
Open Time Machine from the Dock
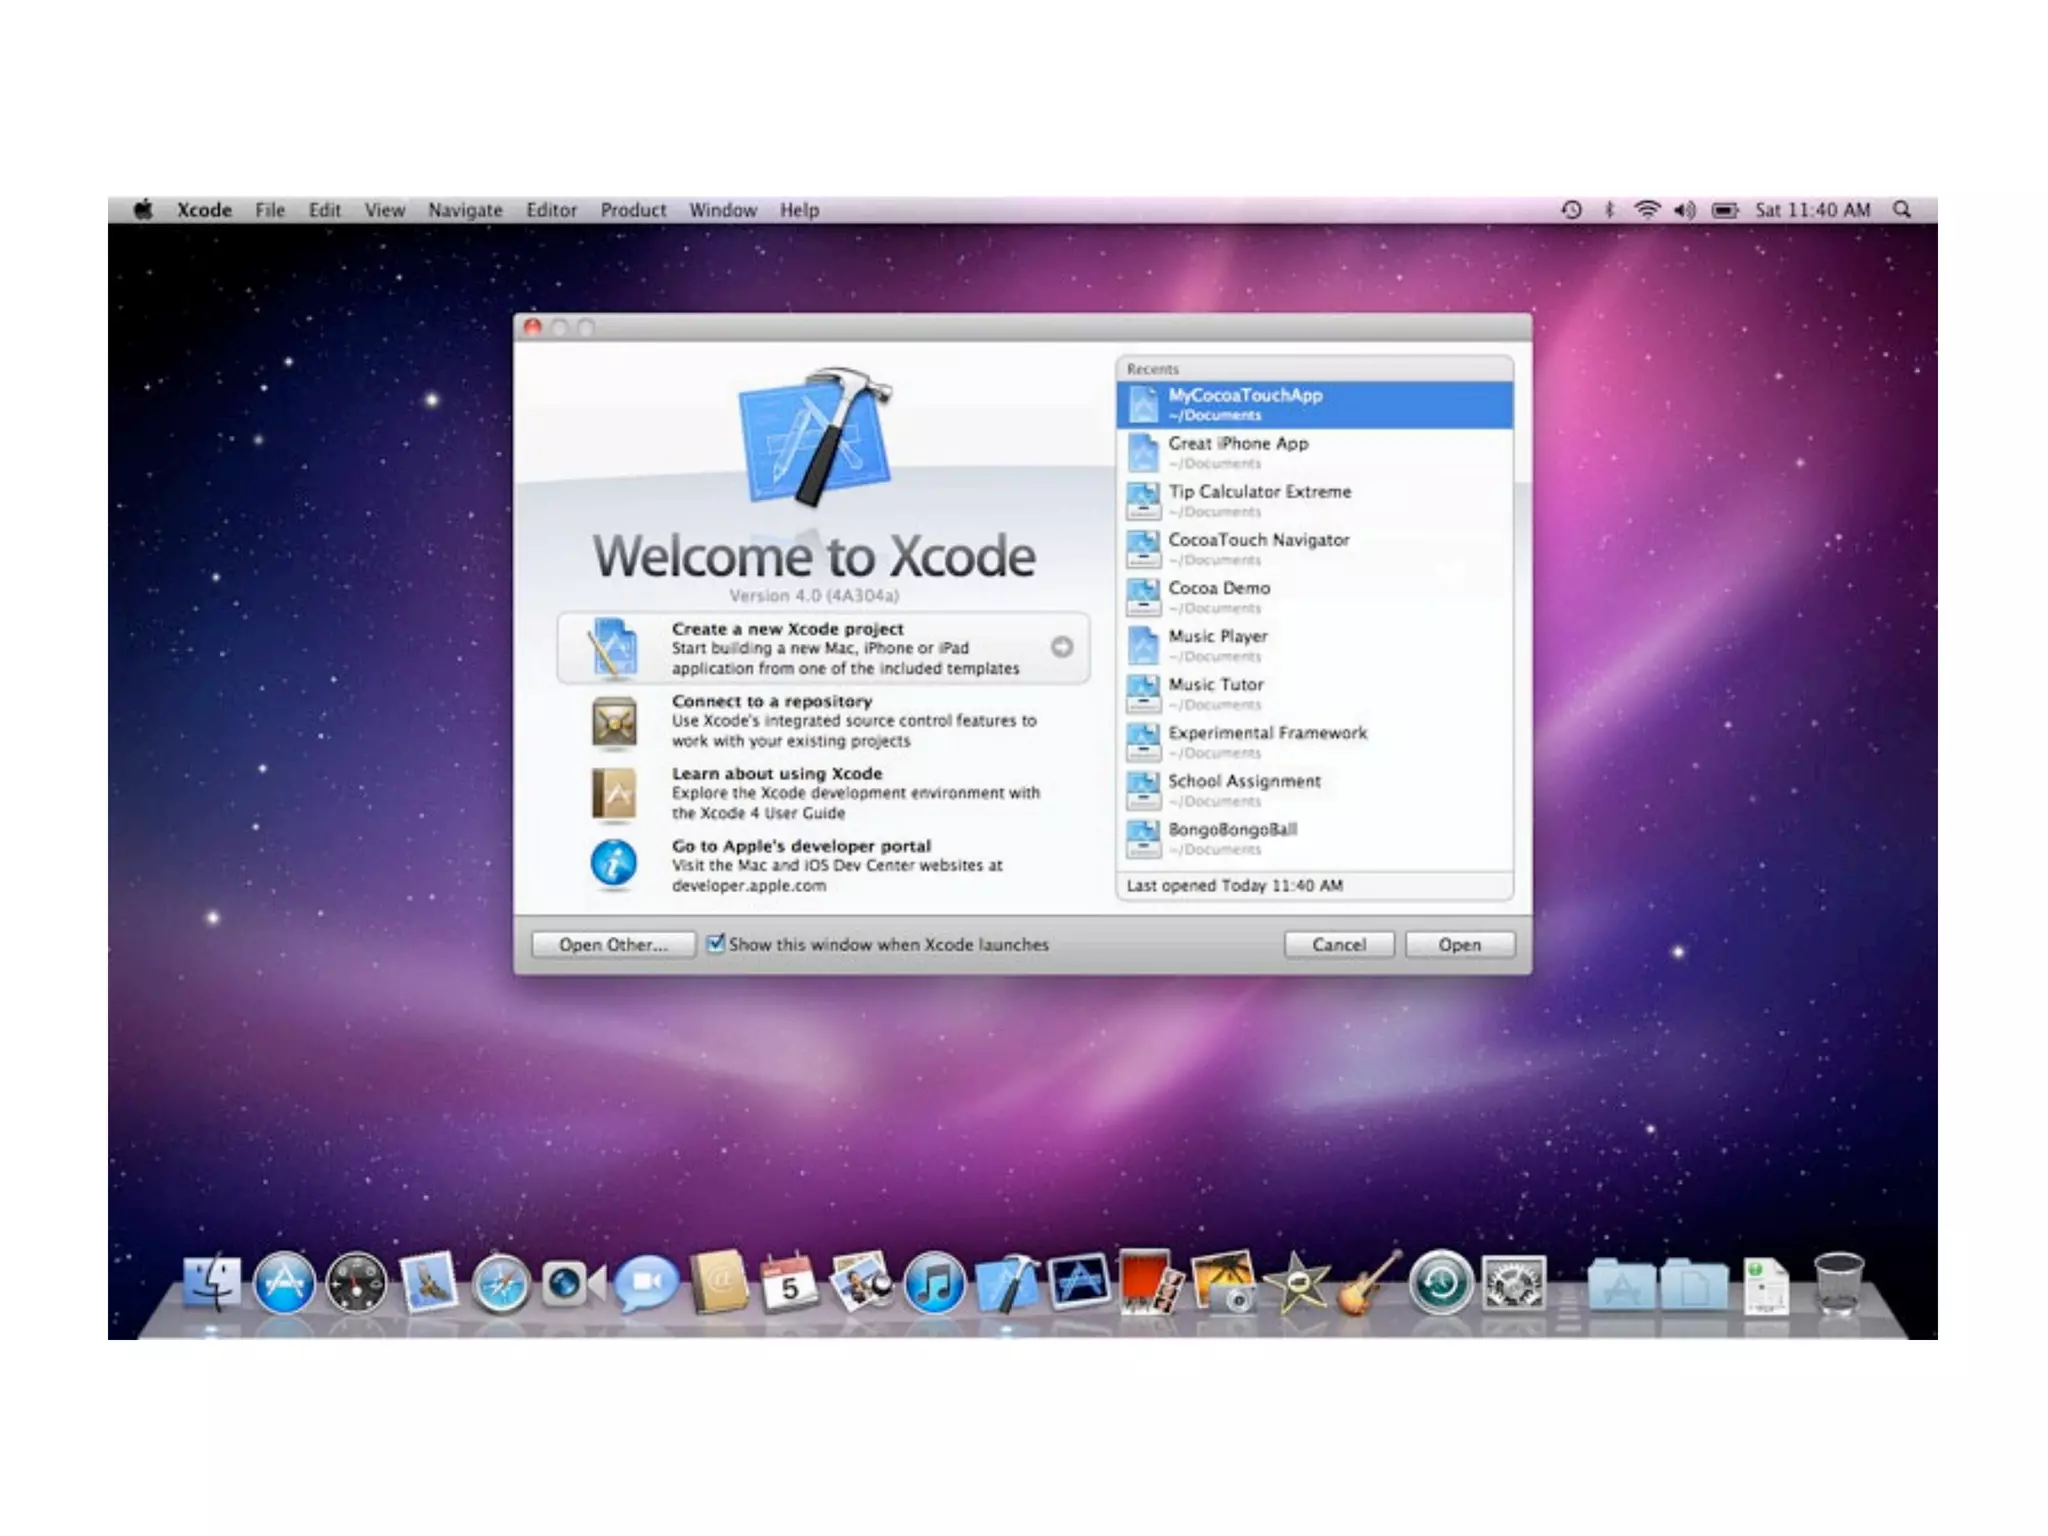[1440, 1283]
